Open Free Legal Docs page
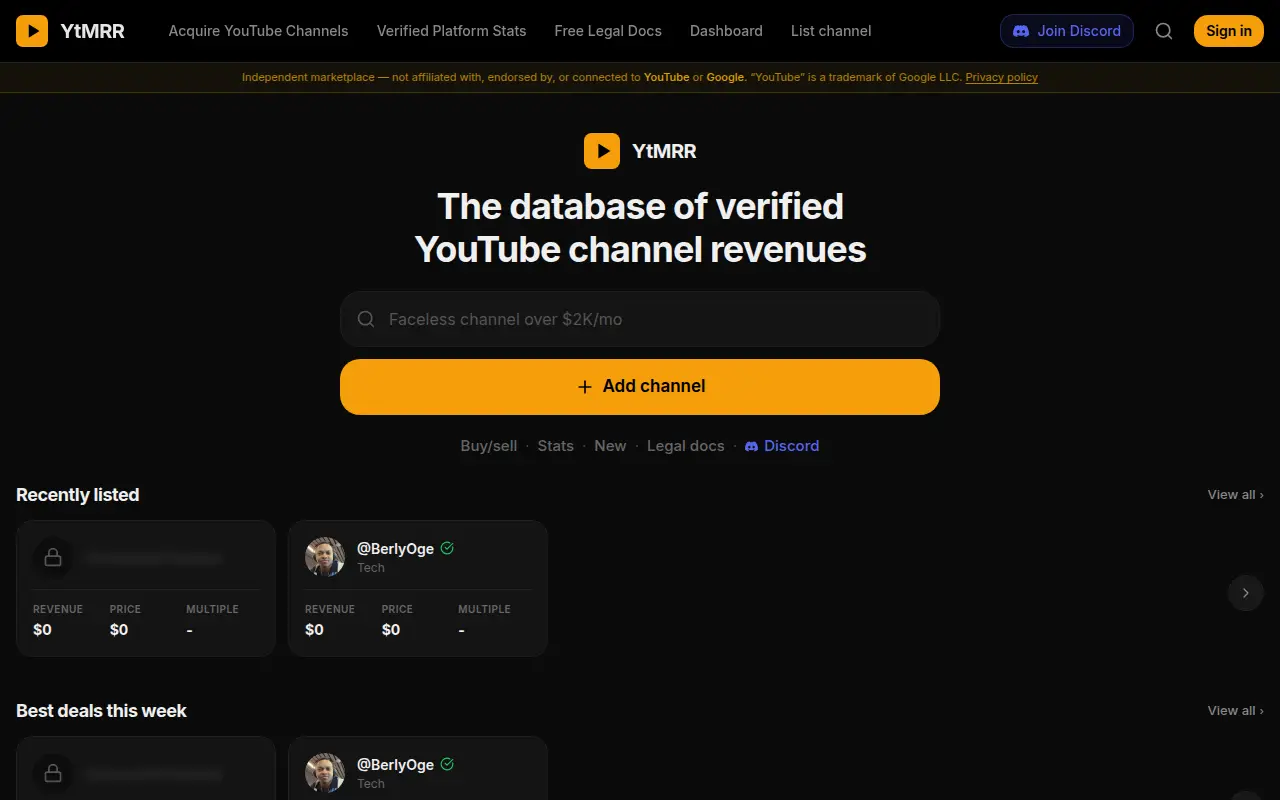Image resolution: width=1280 pixels, height=800 pixels. coord(608,31)
